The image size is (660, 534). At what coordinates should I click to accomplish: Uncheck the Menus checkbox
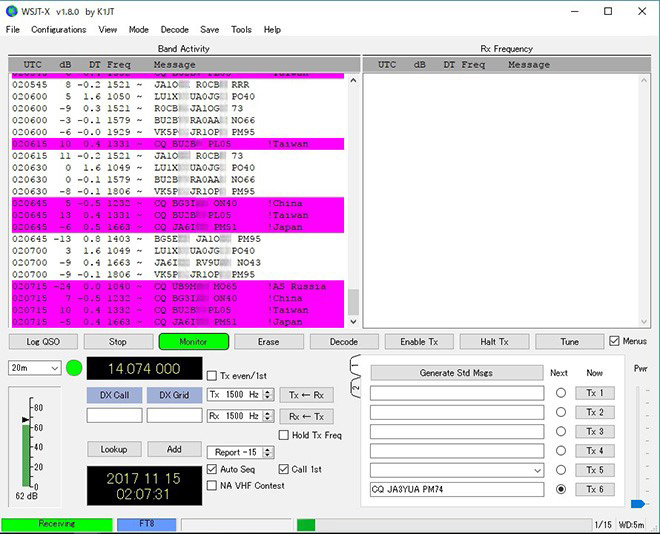[615, 342]
